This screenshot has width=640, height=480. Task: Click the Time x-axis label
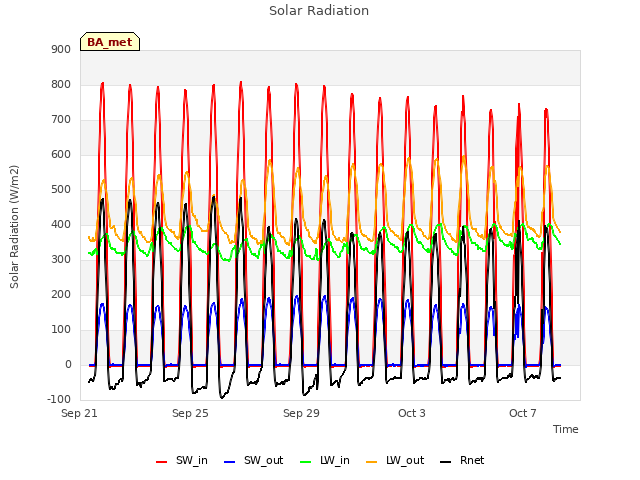565,429
